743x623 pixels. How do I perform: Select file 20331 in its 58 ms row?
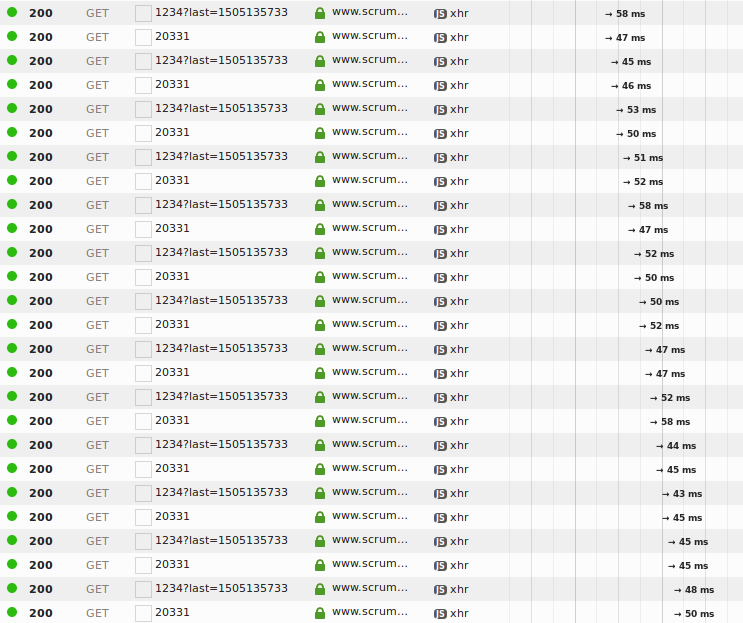pyautogui.click(x=172, y=420)
